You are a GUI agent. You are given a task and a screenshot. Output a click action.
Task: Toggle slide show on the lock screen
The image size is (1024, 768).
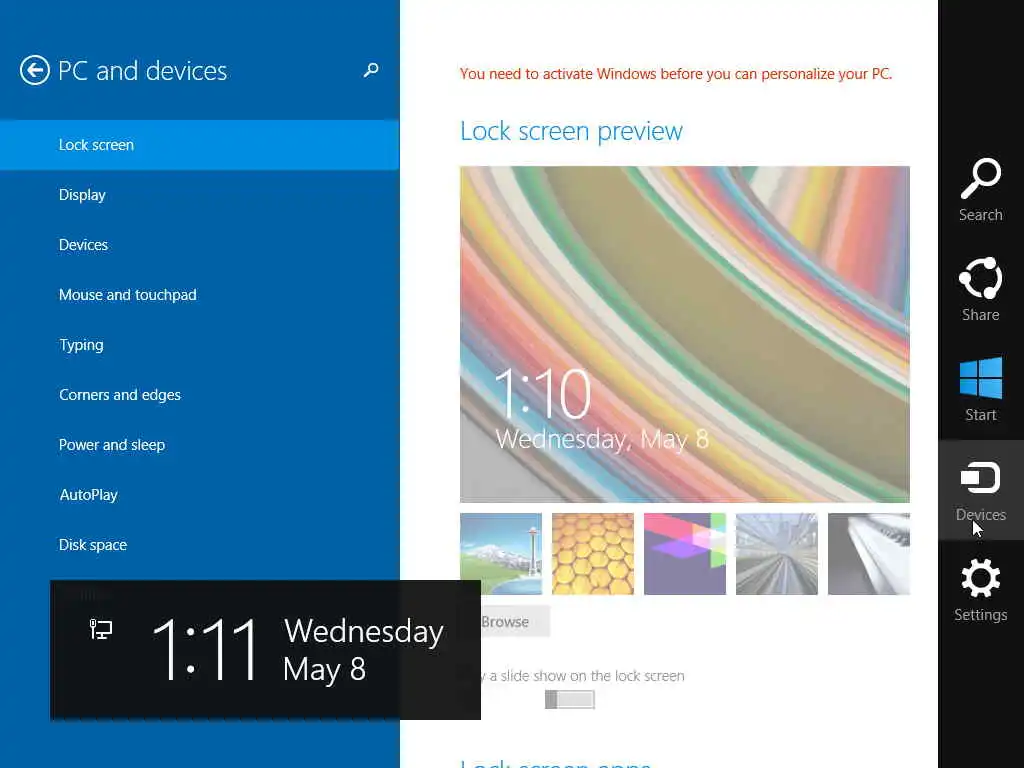pos(569,699)
